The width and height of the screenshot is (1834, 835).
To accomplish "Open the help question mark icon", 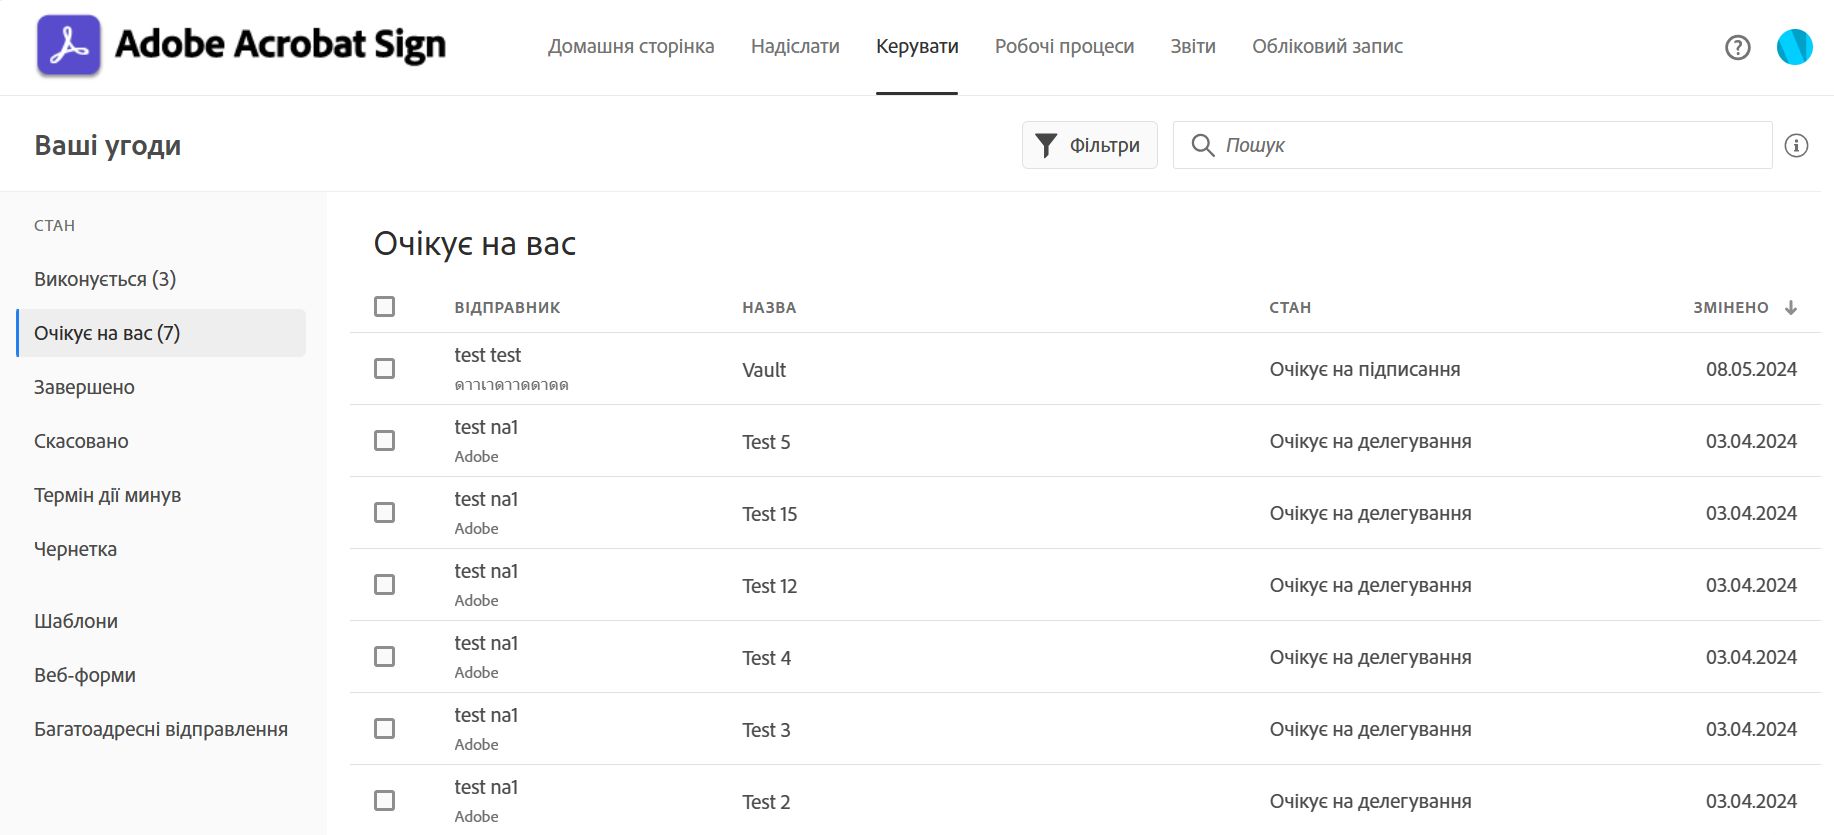I will click(x=1737, y=47).
